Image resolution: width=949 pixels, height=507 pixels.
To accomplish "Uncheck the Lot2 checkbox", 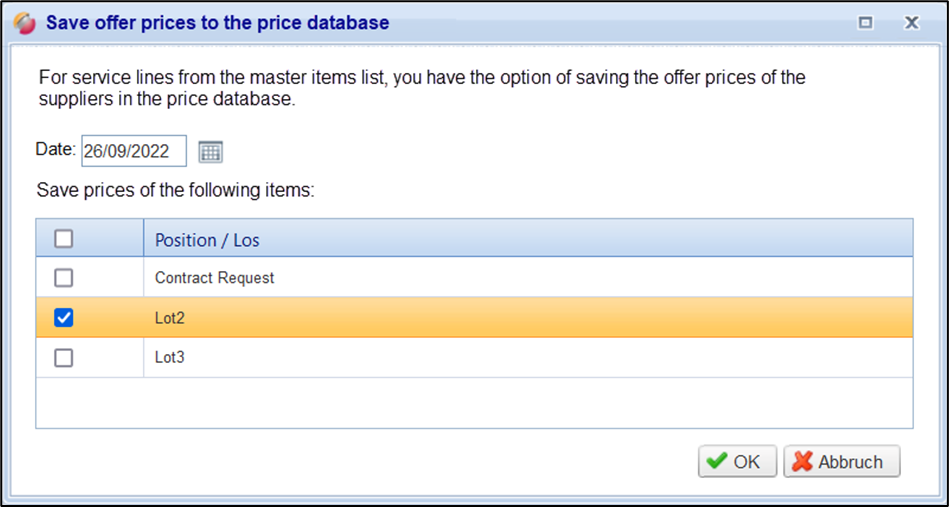I will [64, 317].
